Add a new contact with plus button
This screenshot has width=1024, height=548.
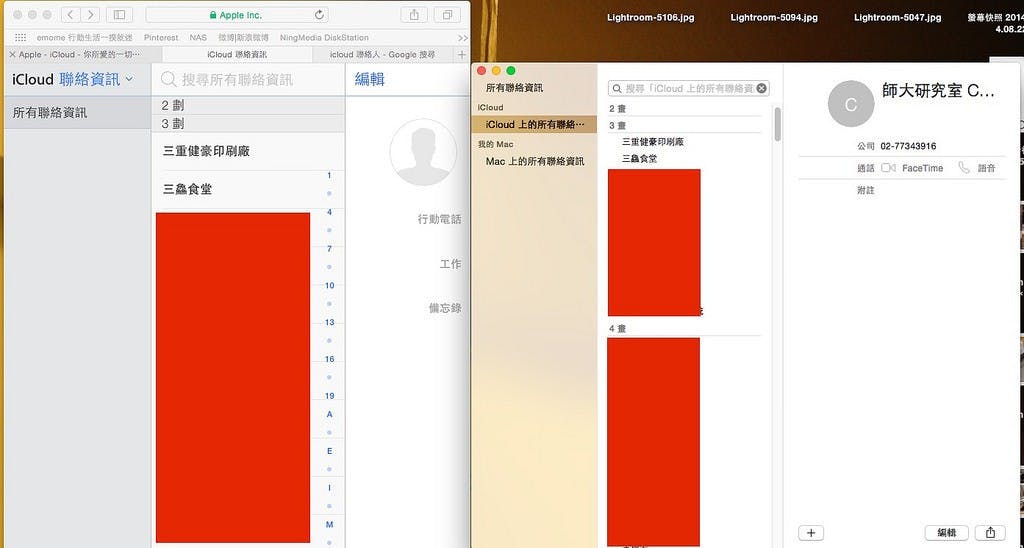(811, 533)
